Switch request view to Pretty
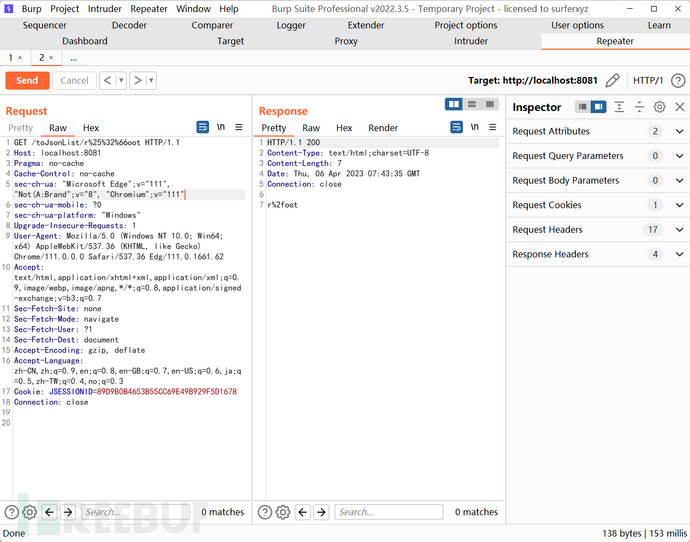The height and width of the screenshot is (542, 690). click(21, 128)
